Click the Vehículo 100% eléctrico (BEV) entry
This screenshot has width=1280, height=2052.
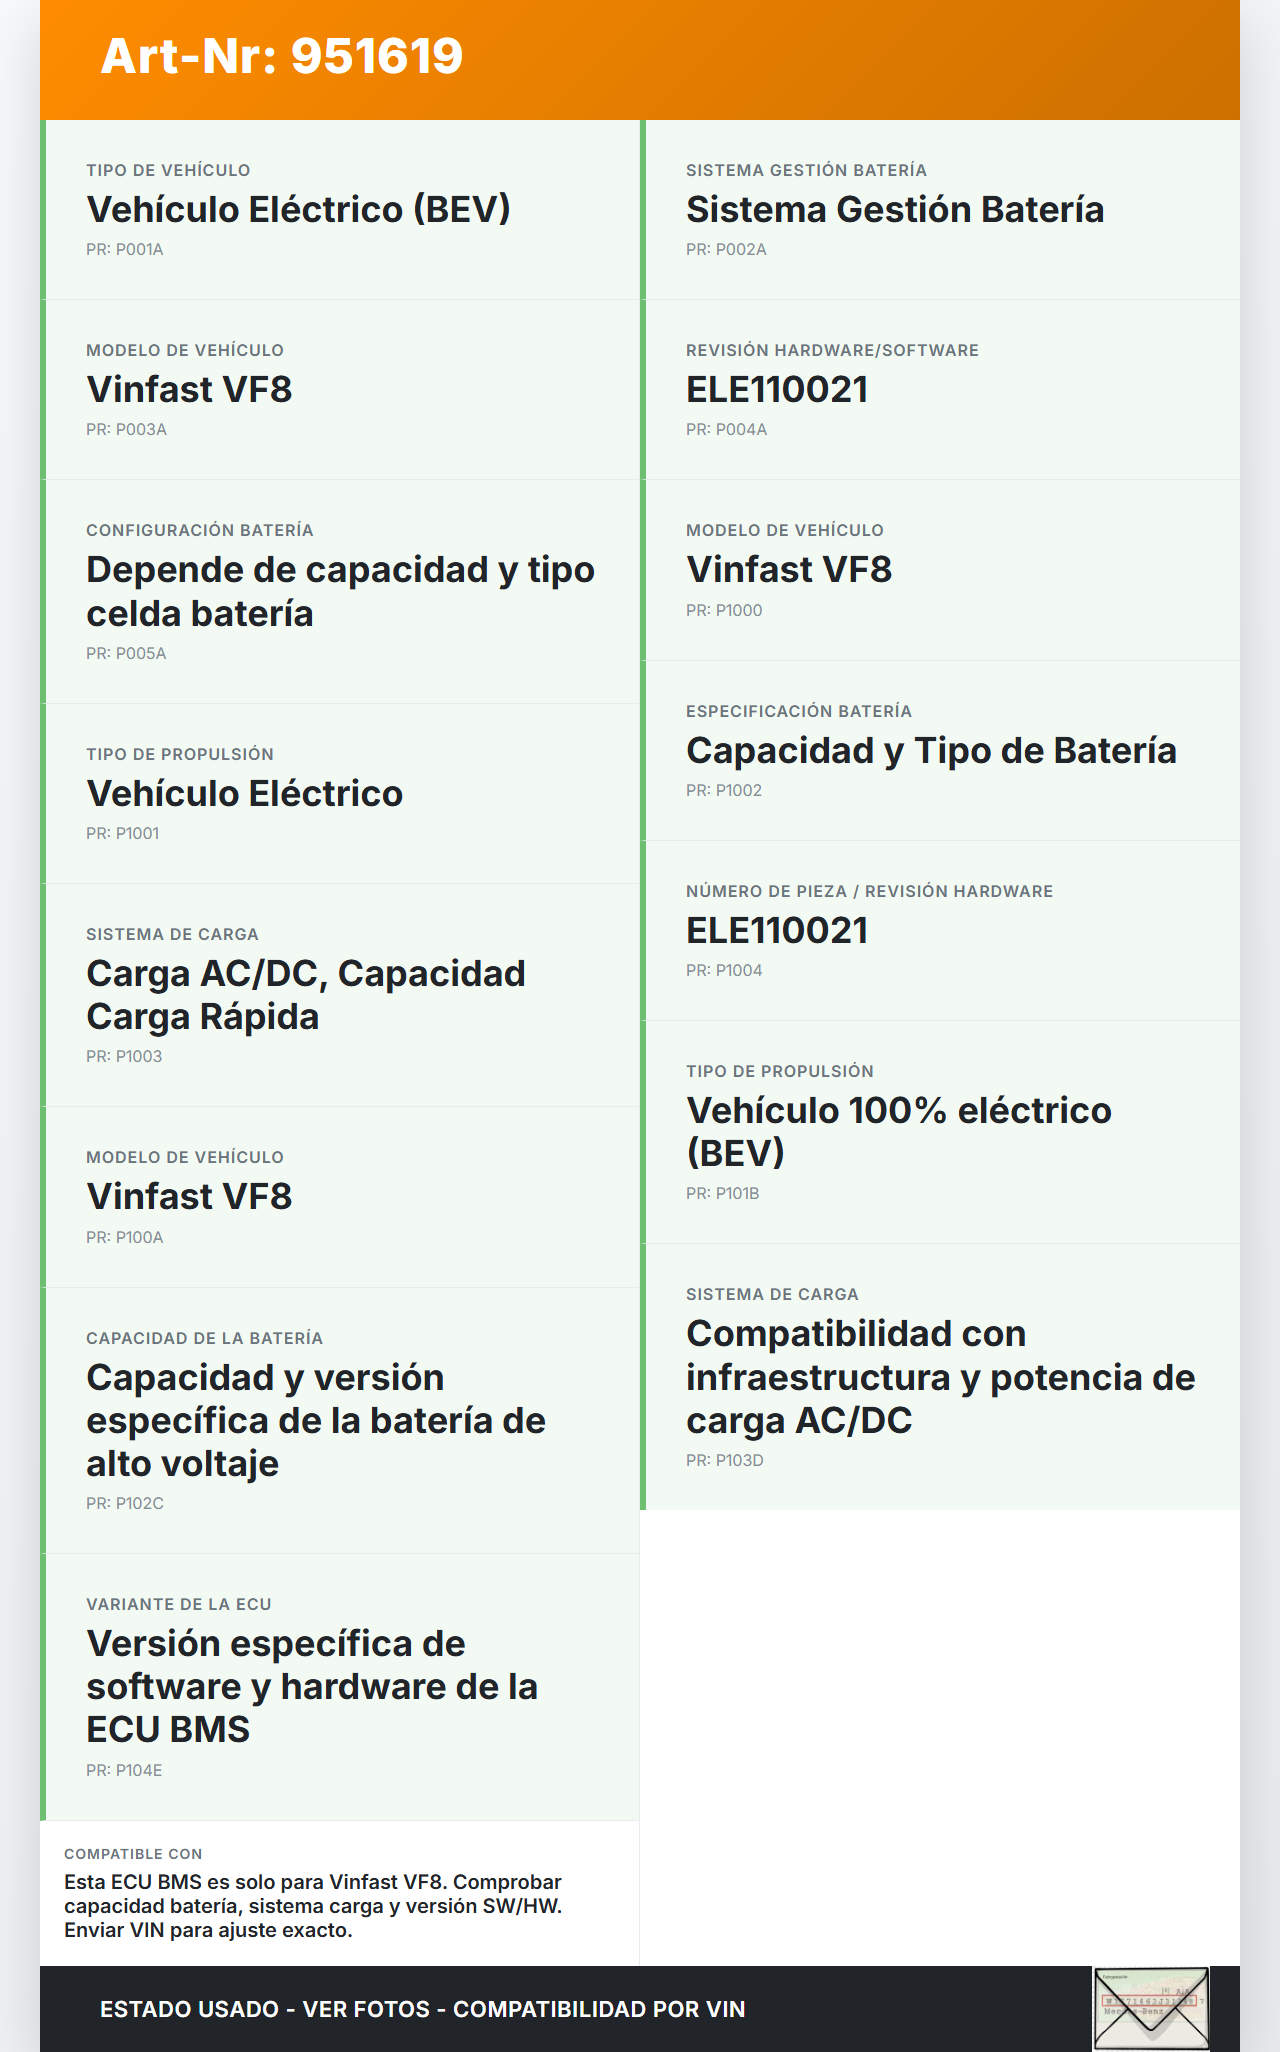point(898,1132)
